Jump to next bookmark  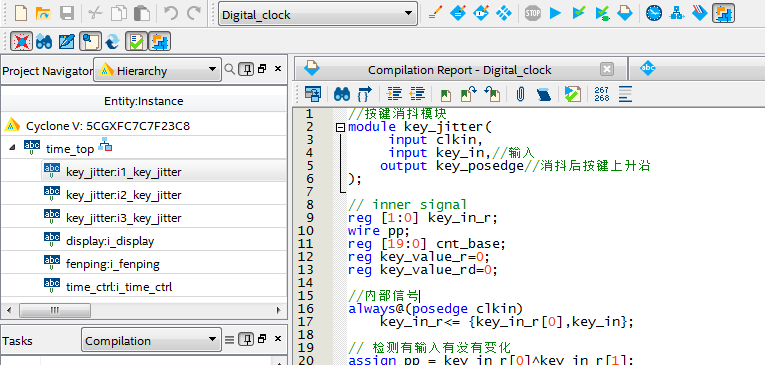pyautogui.click(x=468, y=94)
